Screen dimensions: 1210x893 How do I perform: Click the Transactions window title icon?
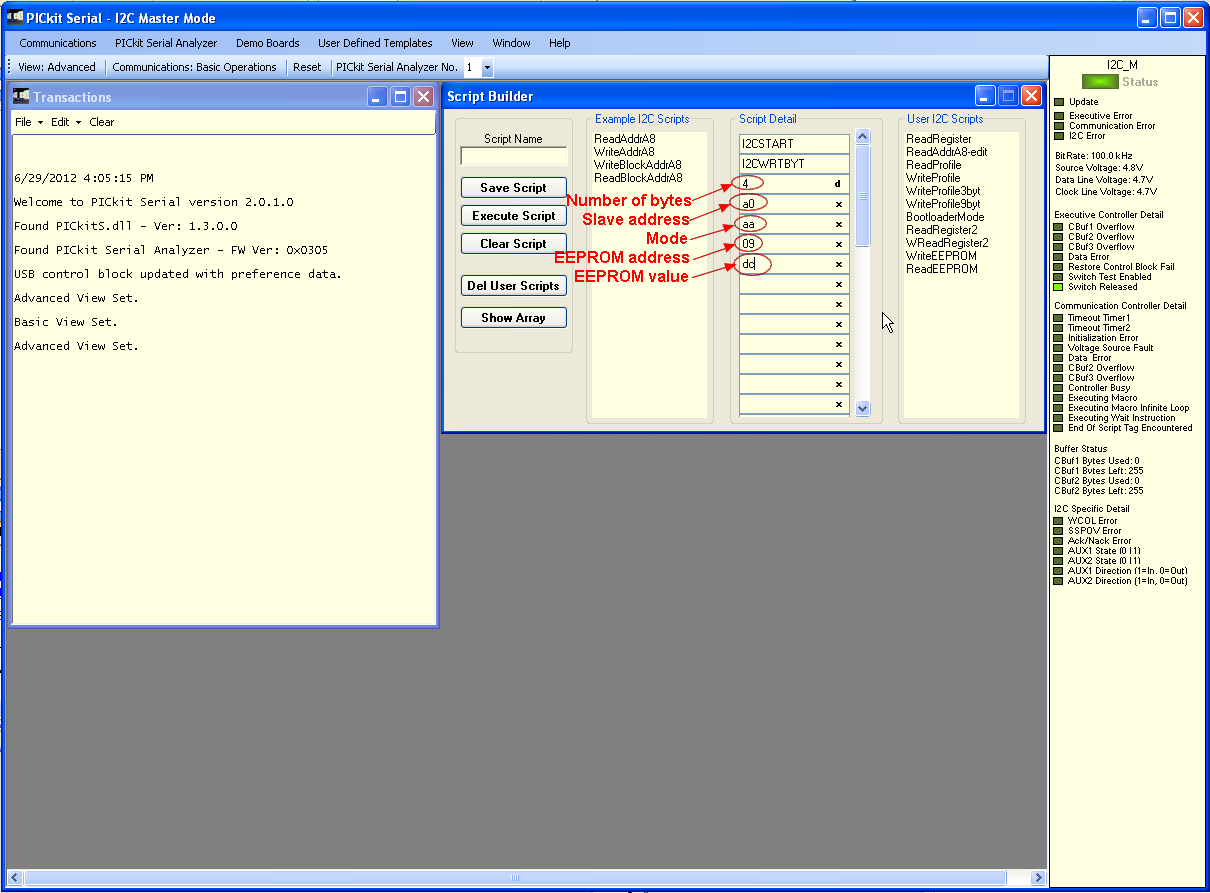(x=21, y=96)
